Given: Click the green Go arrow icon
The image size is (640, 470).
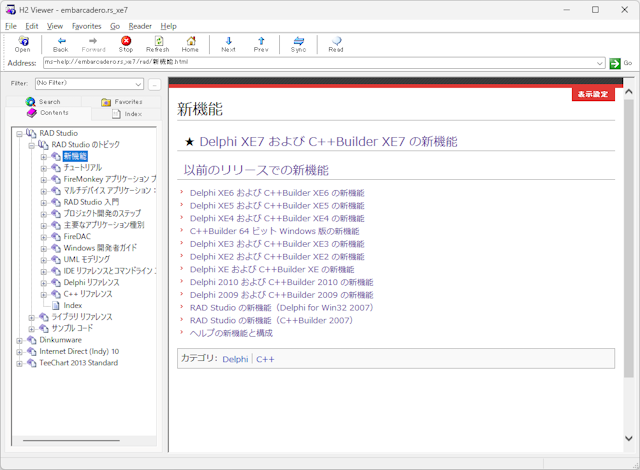Looking at the screenshot, I should click(x=615, y=63).
